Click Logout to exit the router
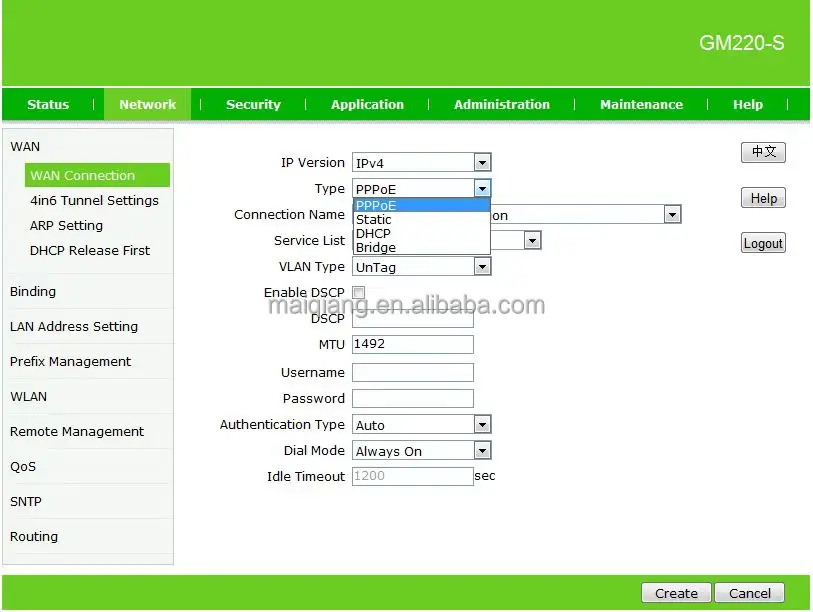813x612 pixels. point(763,242)
